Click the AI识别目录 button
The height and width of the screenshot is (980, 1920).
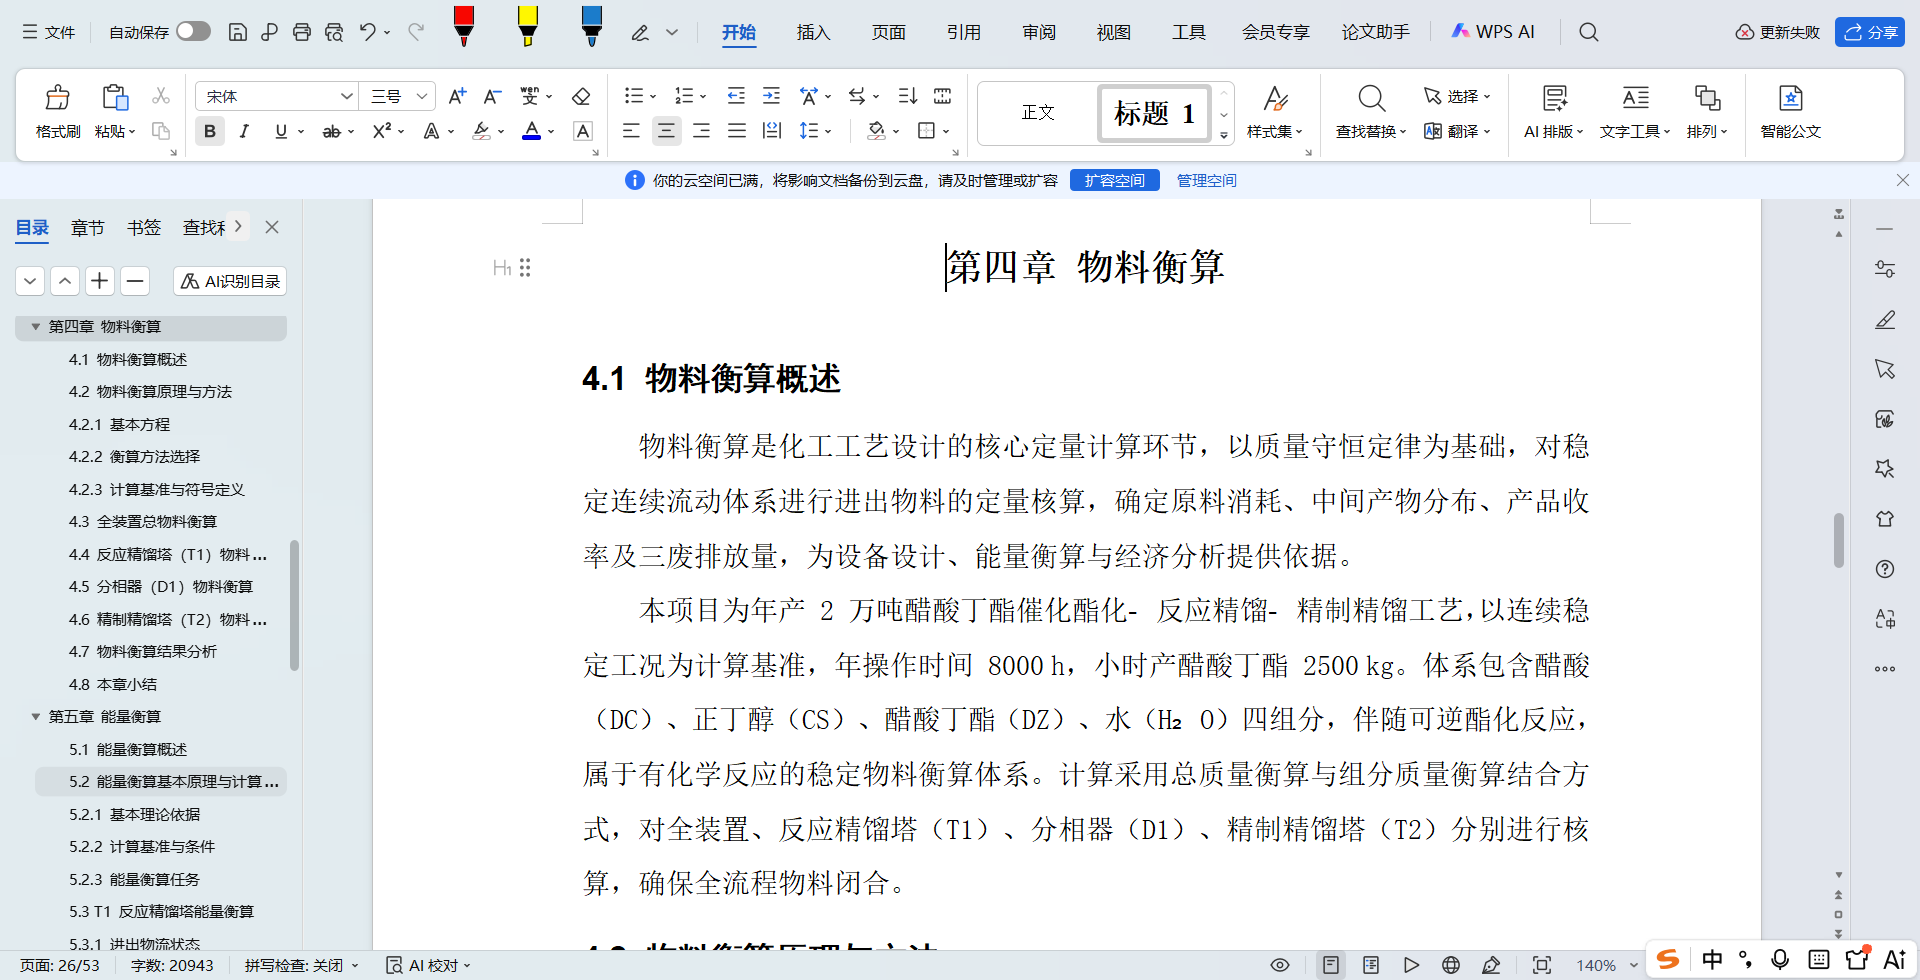coord(230,281)
